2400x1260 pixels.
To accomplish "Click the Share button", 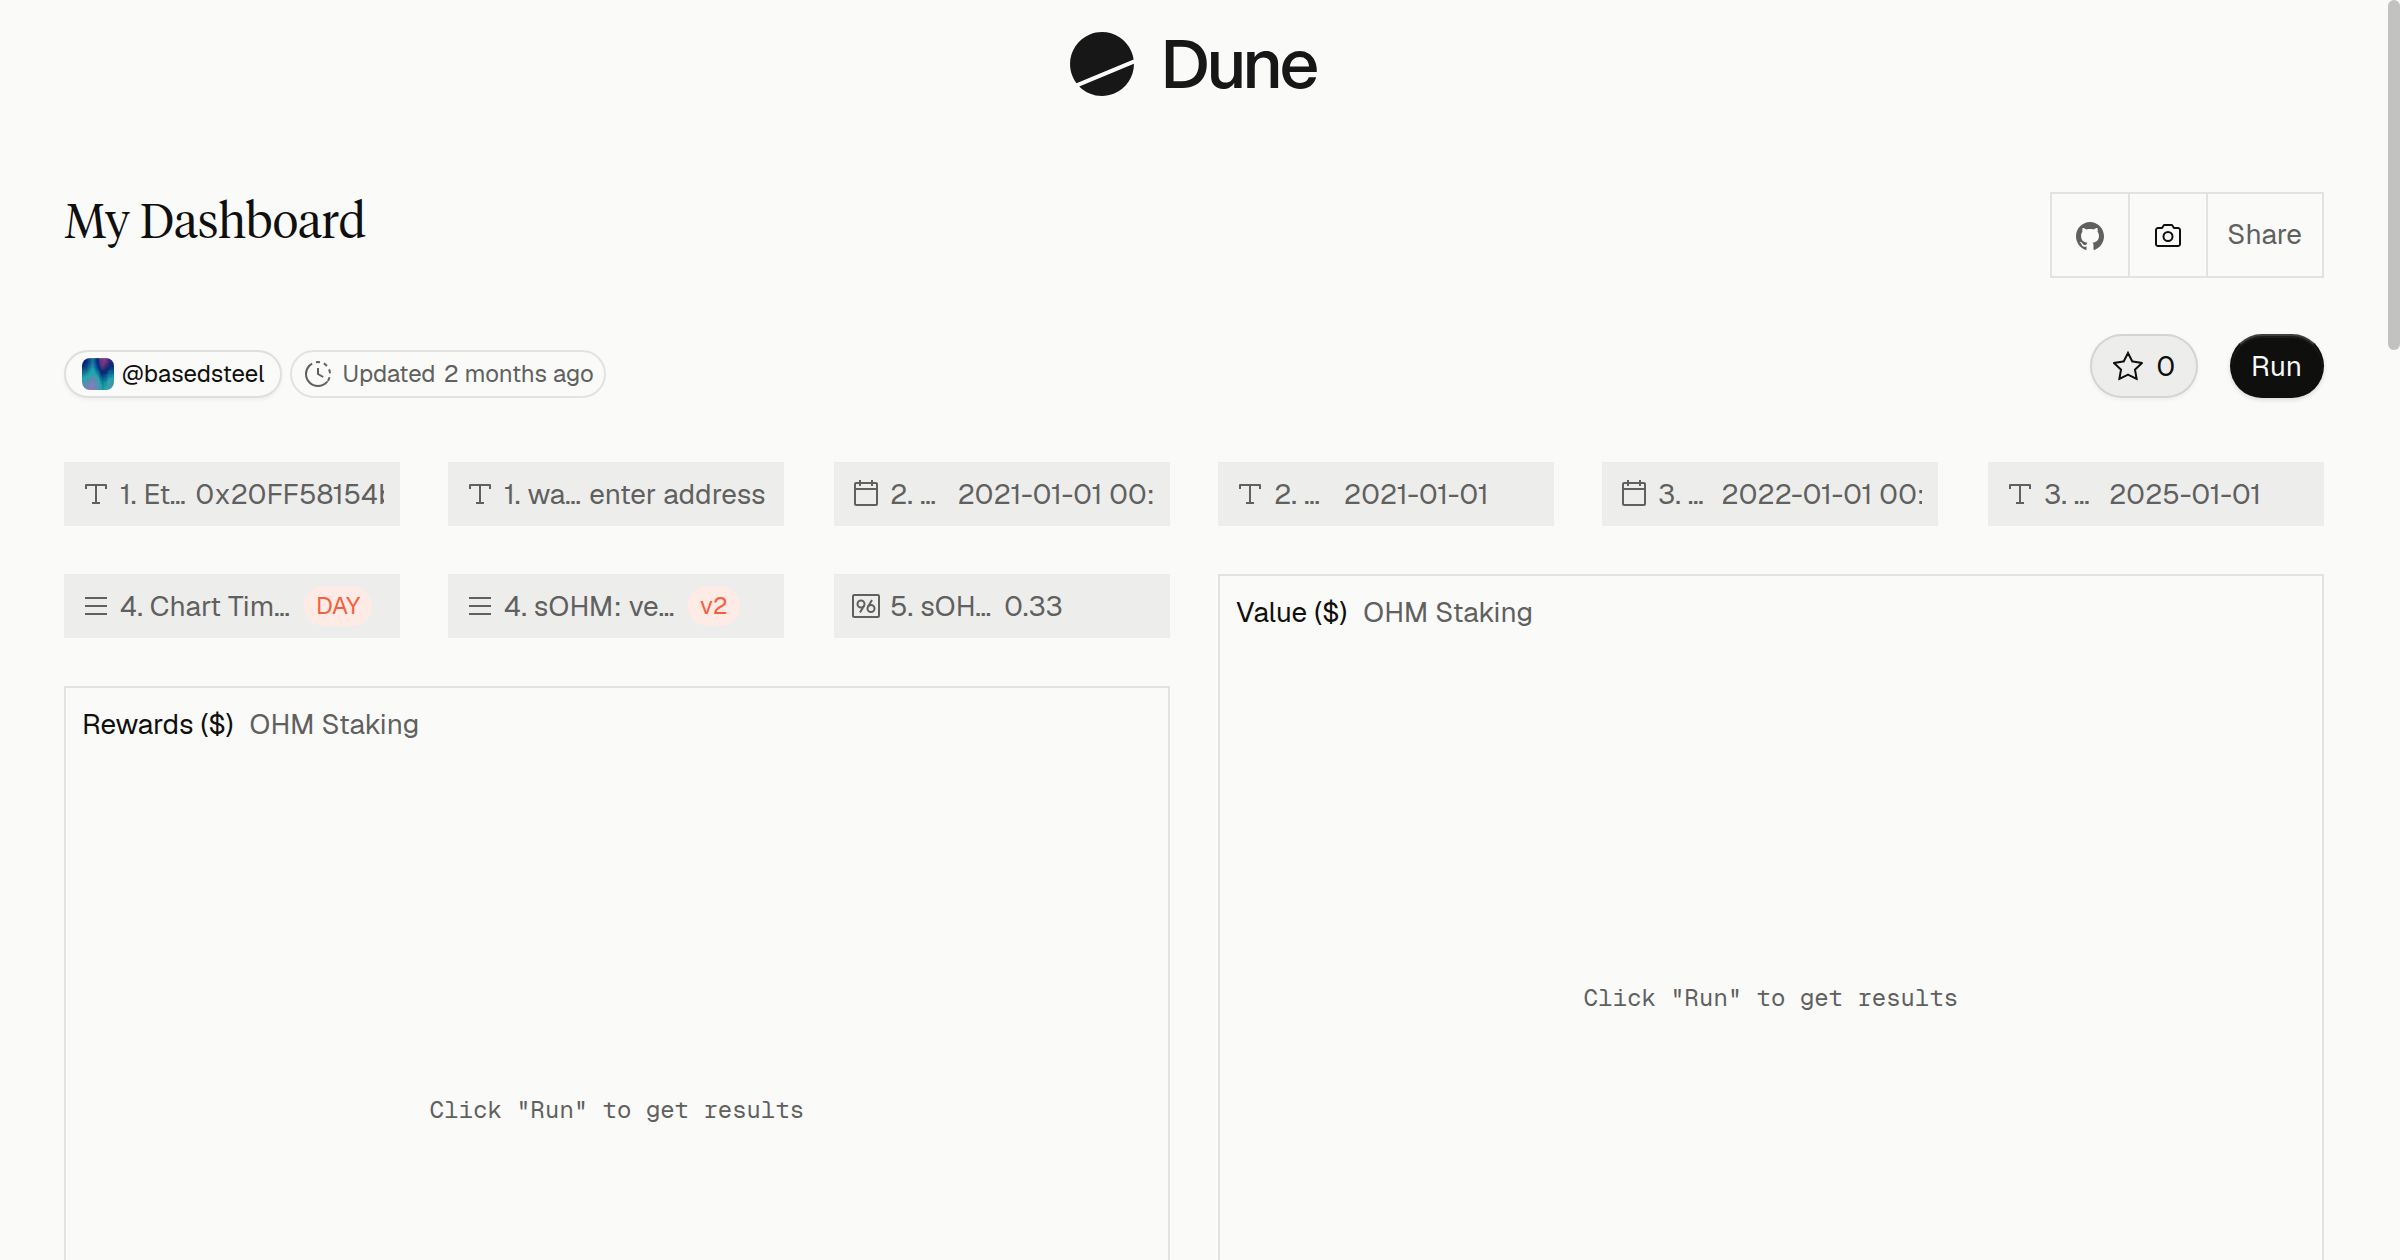I will coord(2264,235).
